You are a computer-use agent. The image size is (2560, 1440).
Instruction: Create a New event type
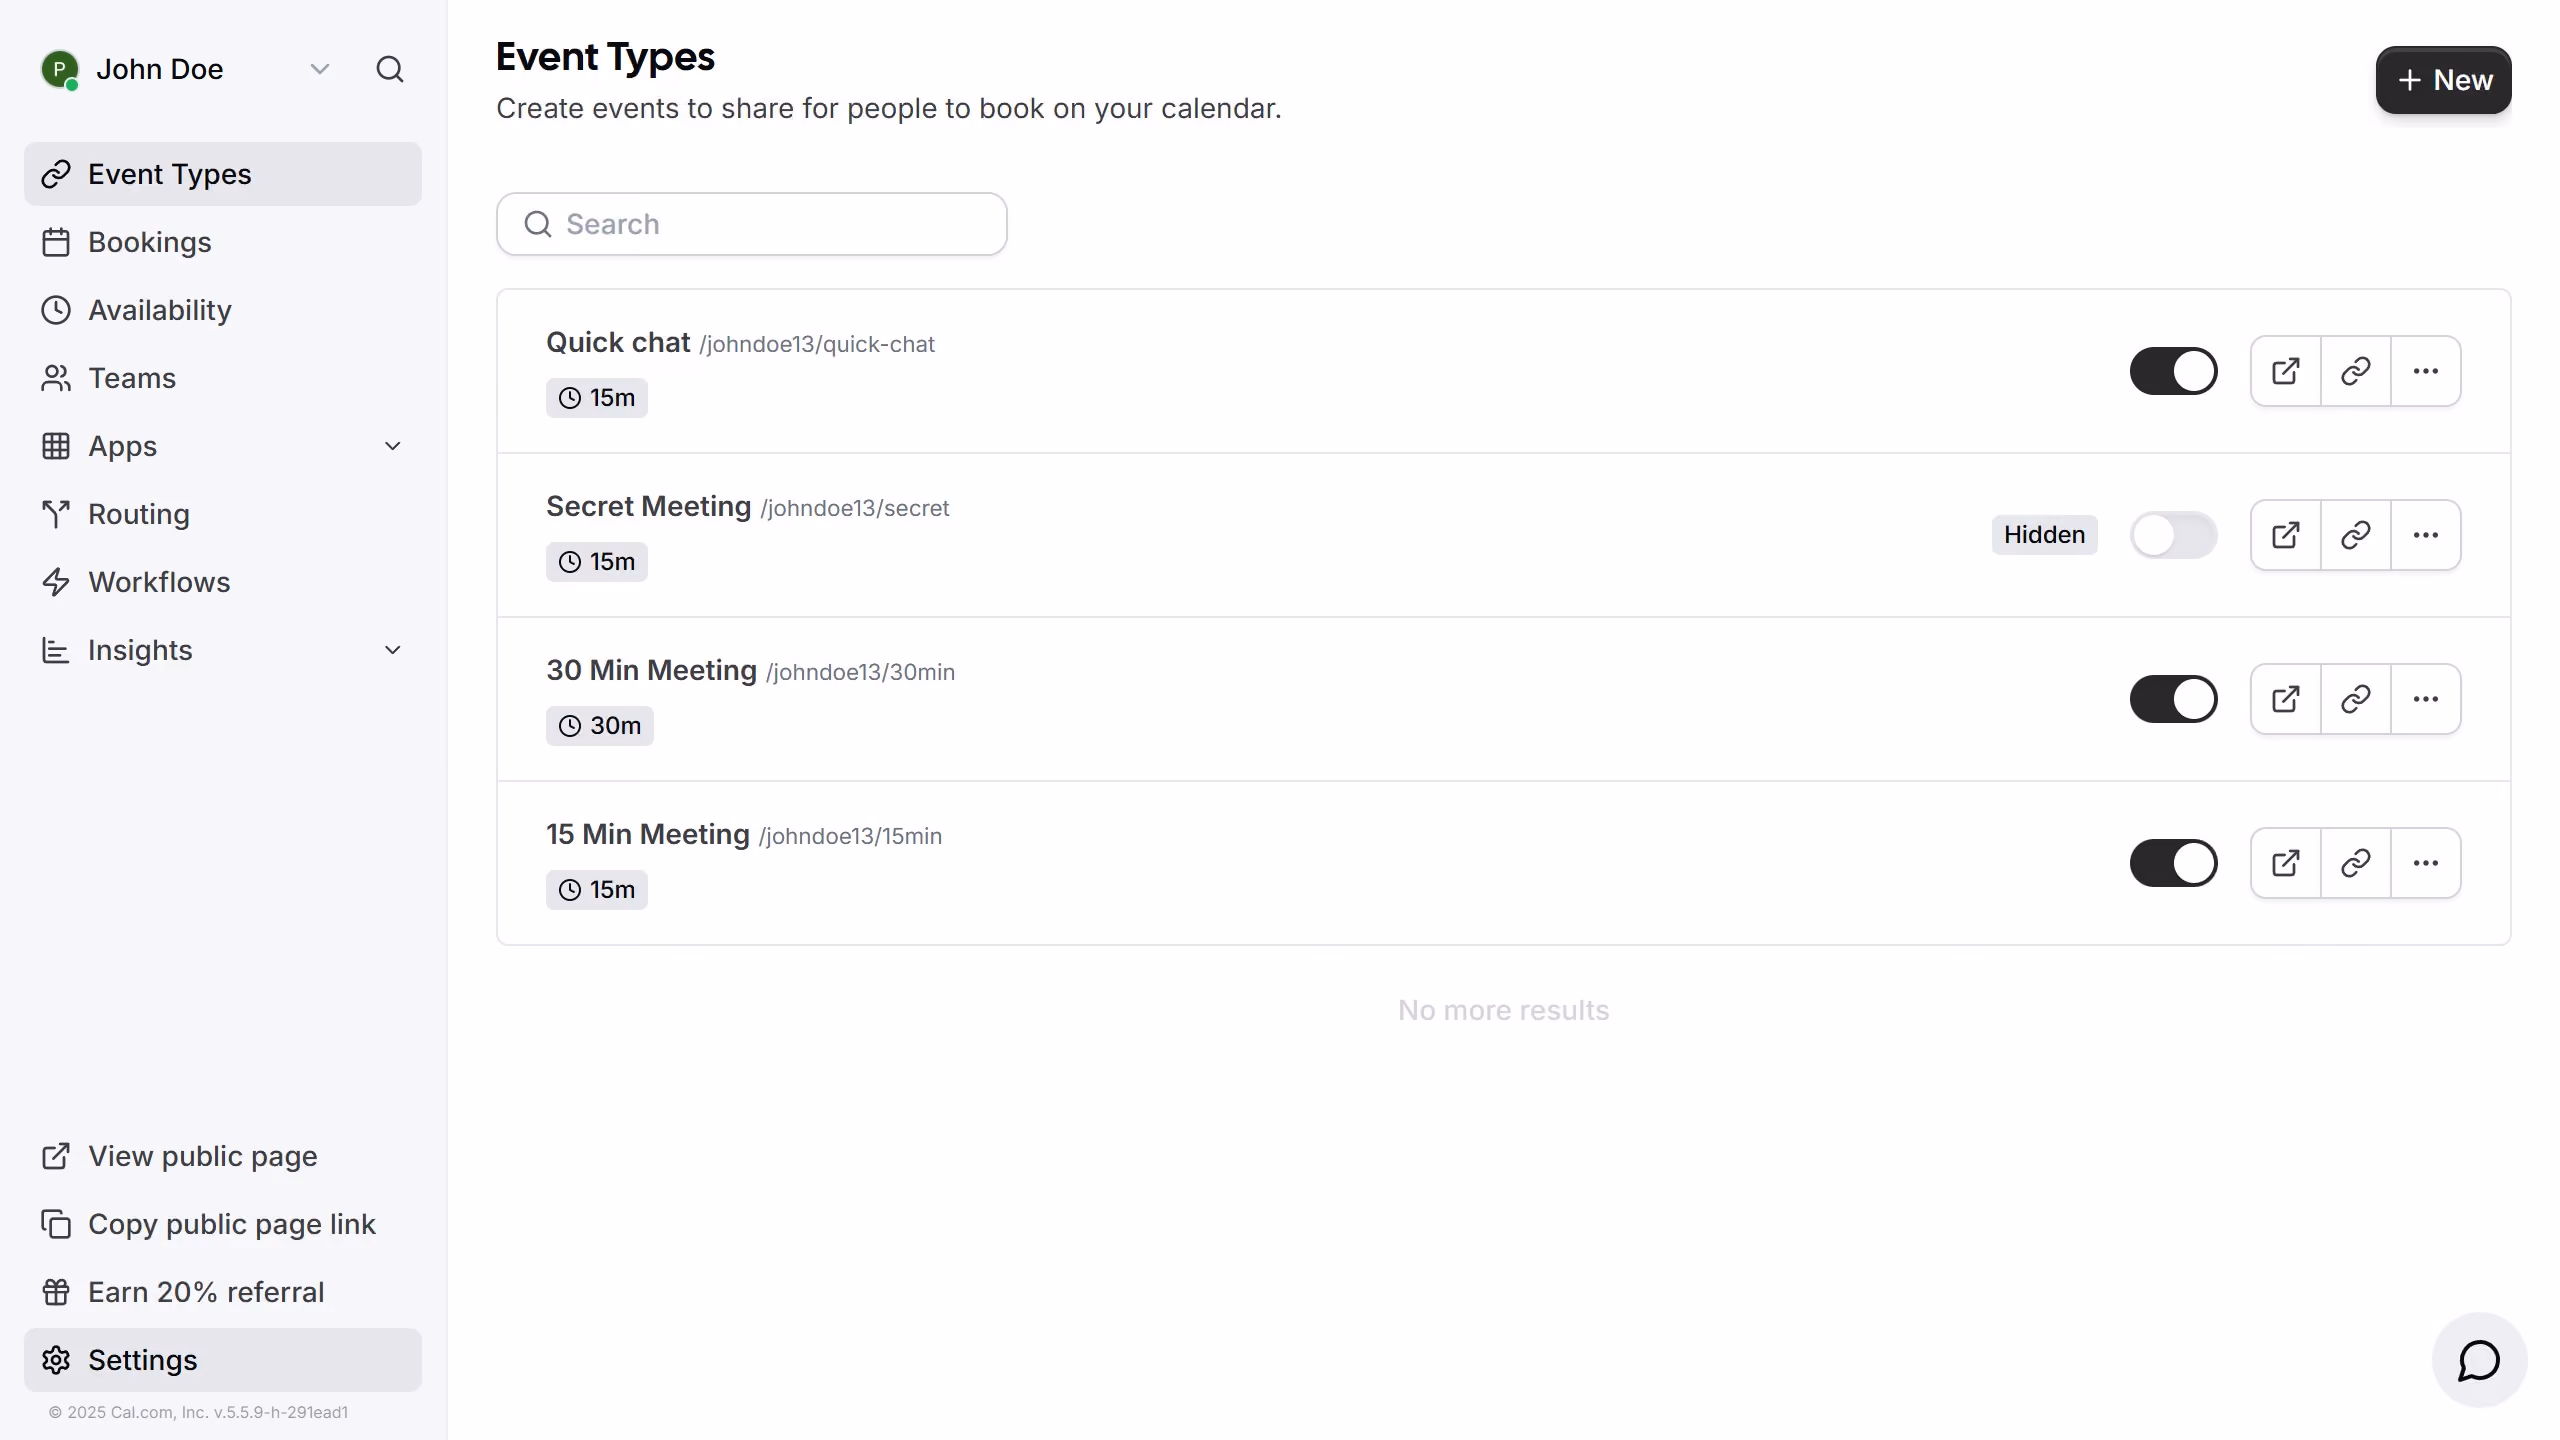(2443, 80)
